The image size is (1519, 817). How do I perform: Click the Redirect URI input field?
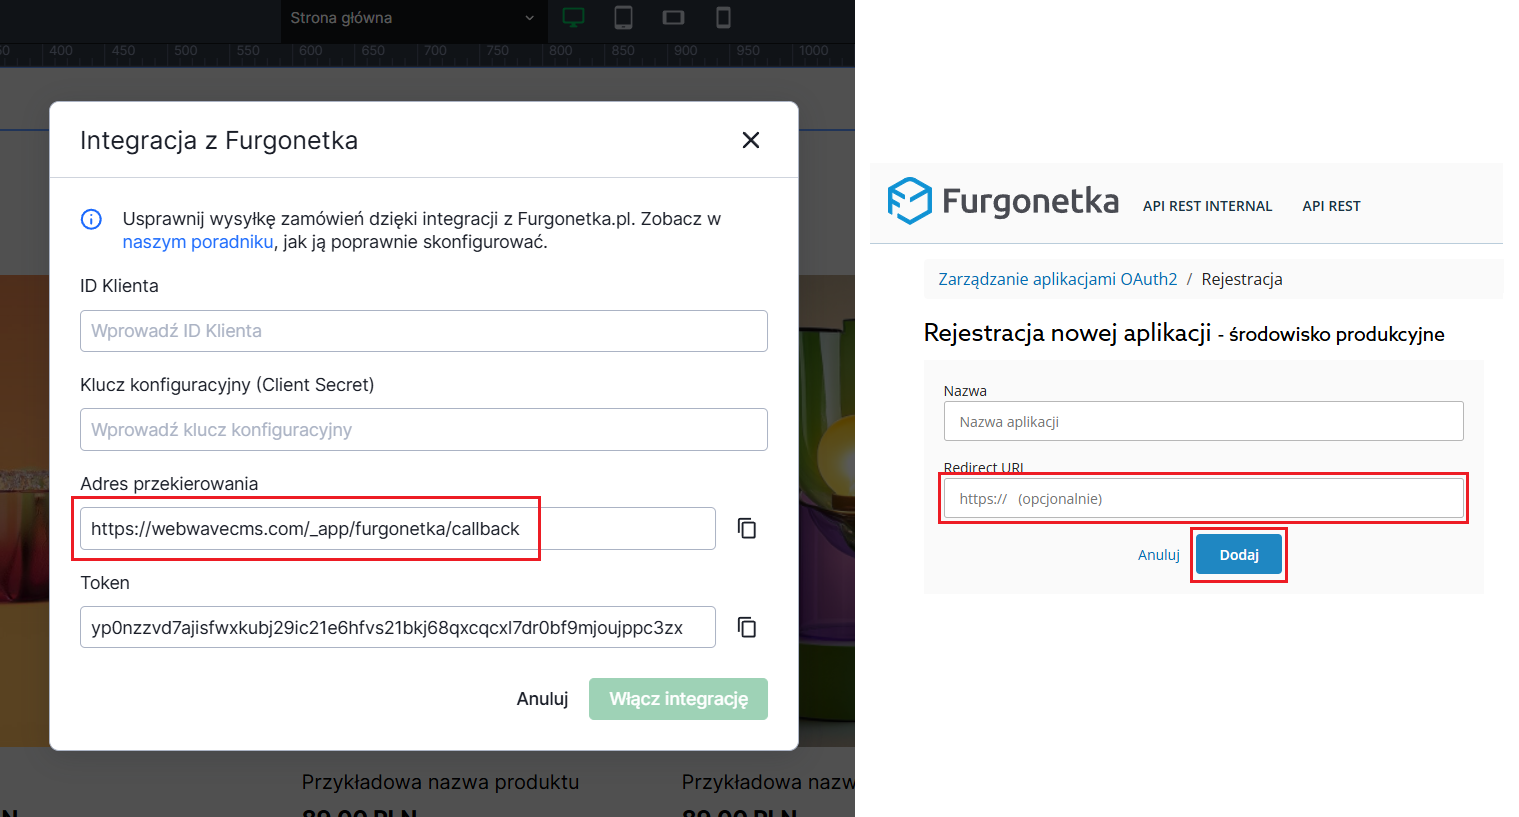1203,498
